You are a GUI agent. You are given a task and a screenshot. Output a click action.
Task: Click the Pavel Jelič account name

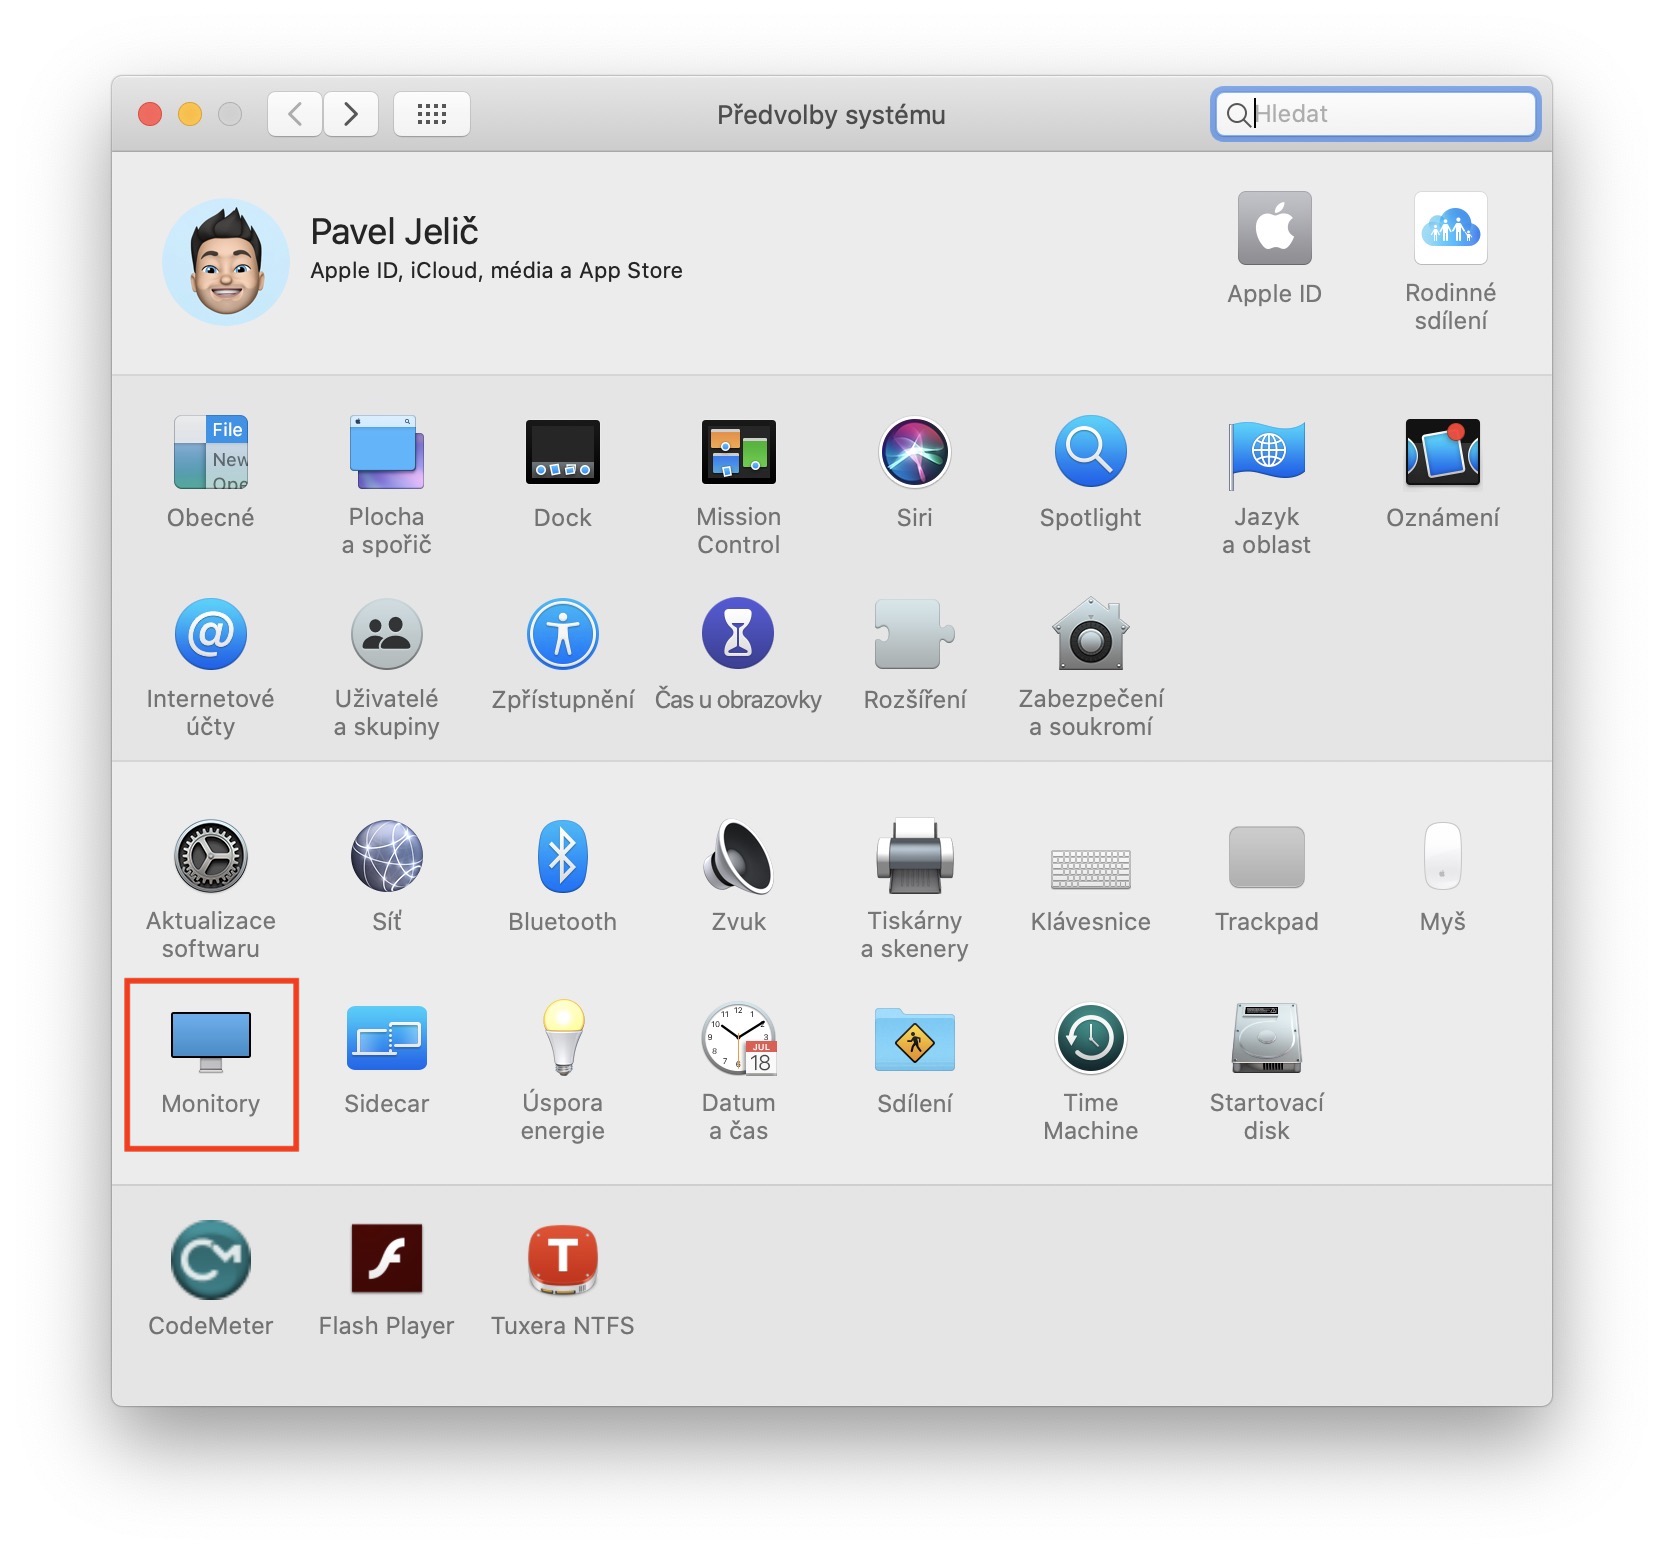[395, 232]
